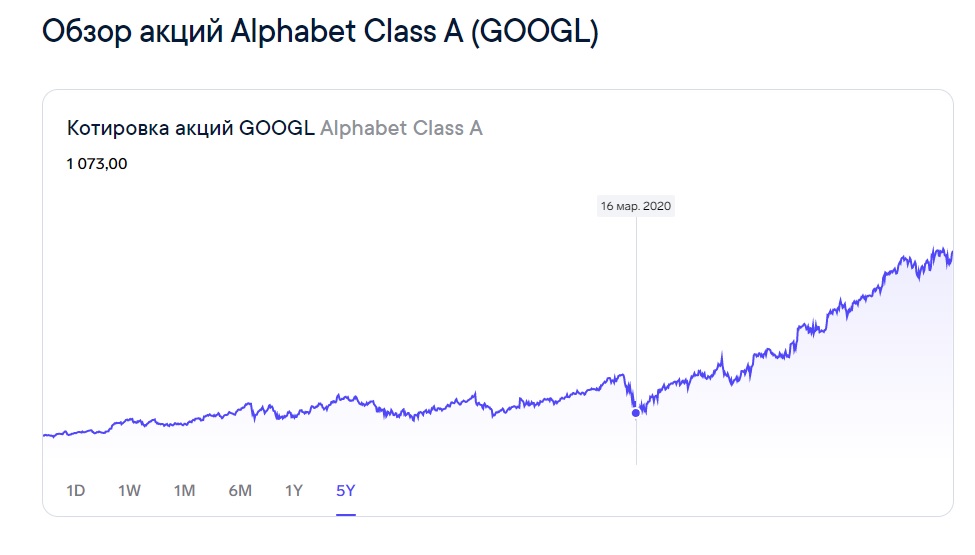This screenshot has width=975, height=555.
Task: Choose the 1M period tab
Action: [184, 491]
